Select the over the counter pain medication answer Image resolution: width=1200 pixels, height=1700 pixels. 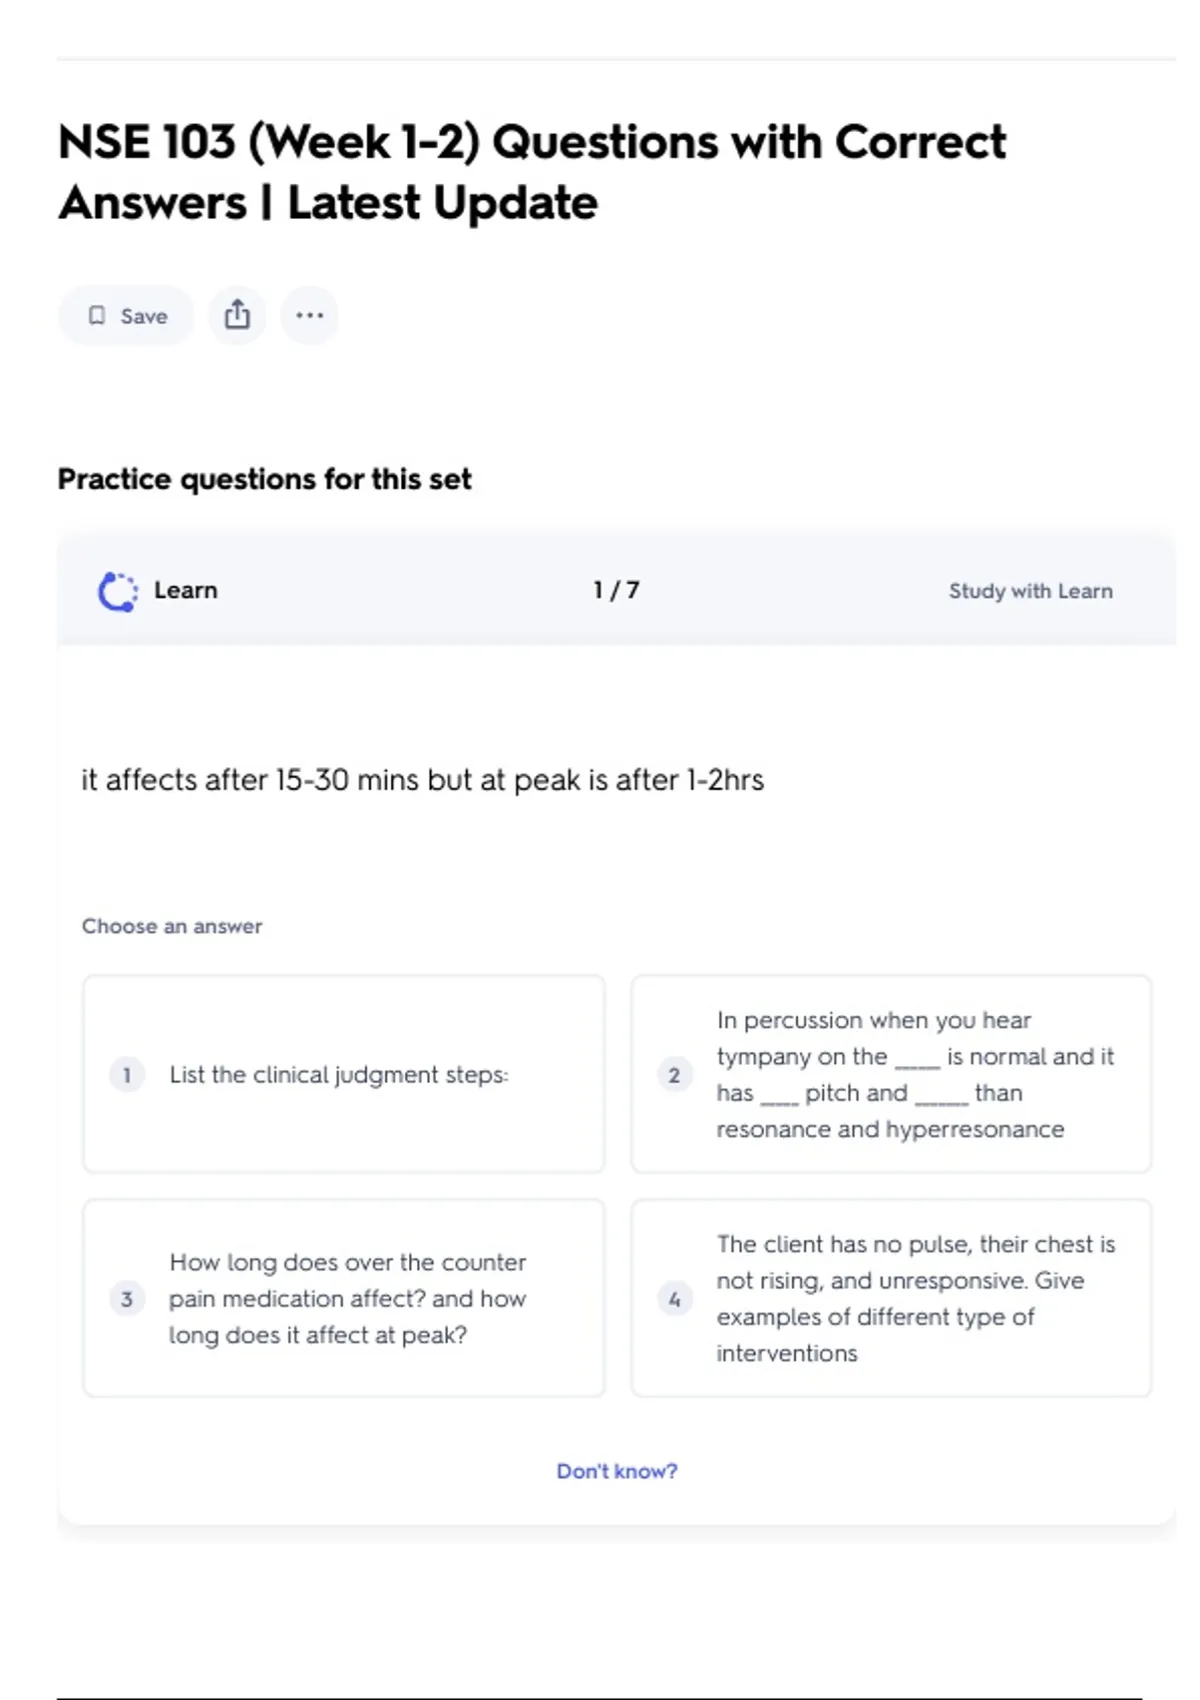343,1298
